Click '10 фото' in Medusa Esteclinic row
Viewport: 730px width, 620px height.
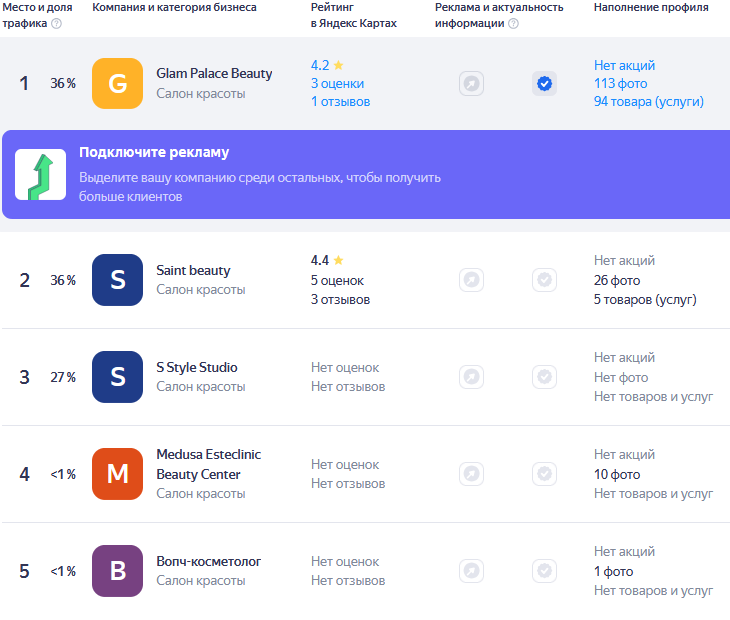tap(617, 474)
